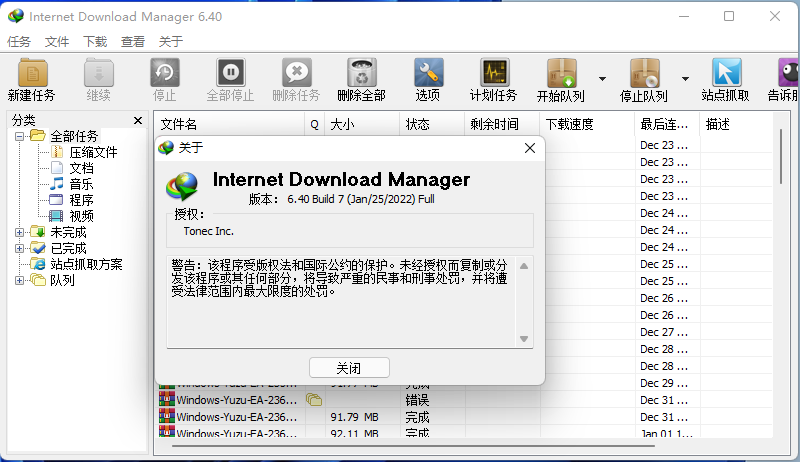Launch 站点抓取 (site grabber) icon
The width and height of the screenshot is (800, 462).
coord(726,72)
